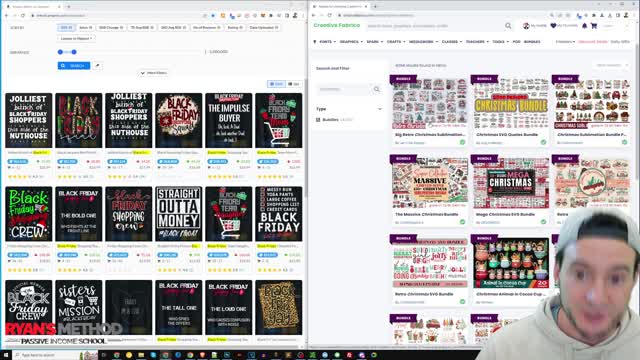Click the taskbar search box
Image resolution: width=640 pixels, height=360 pixels.
[55, 355]
